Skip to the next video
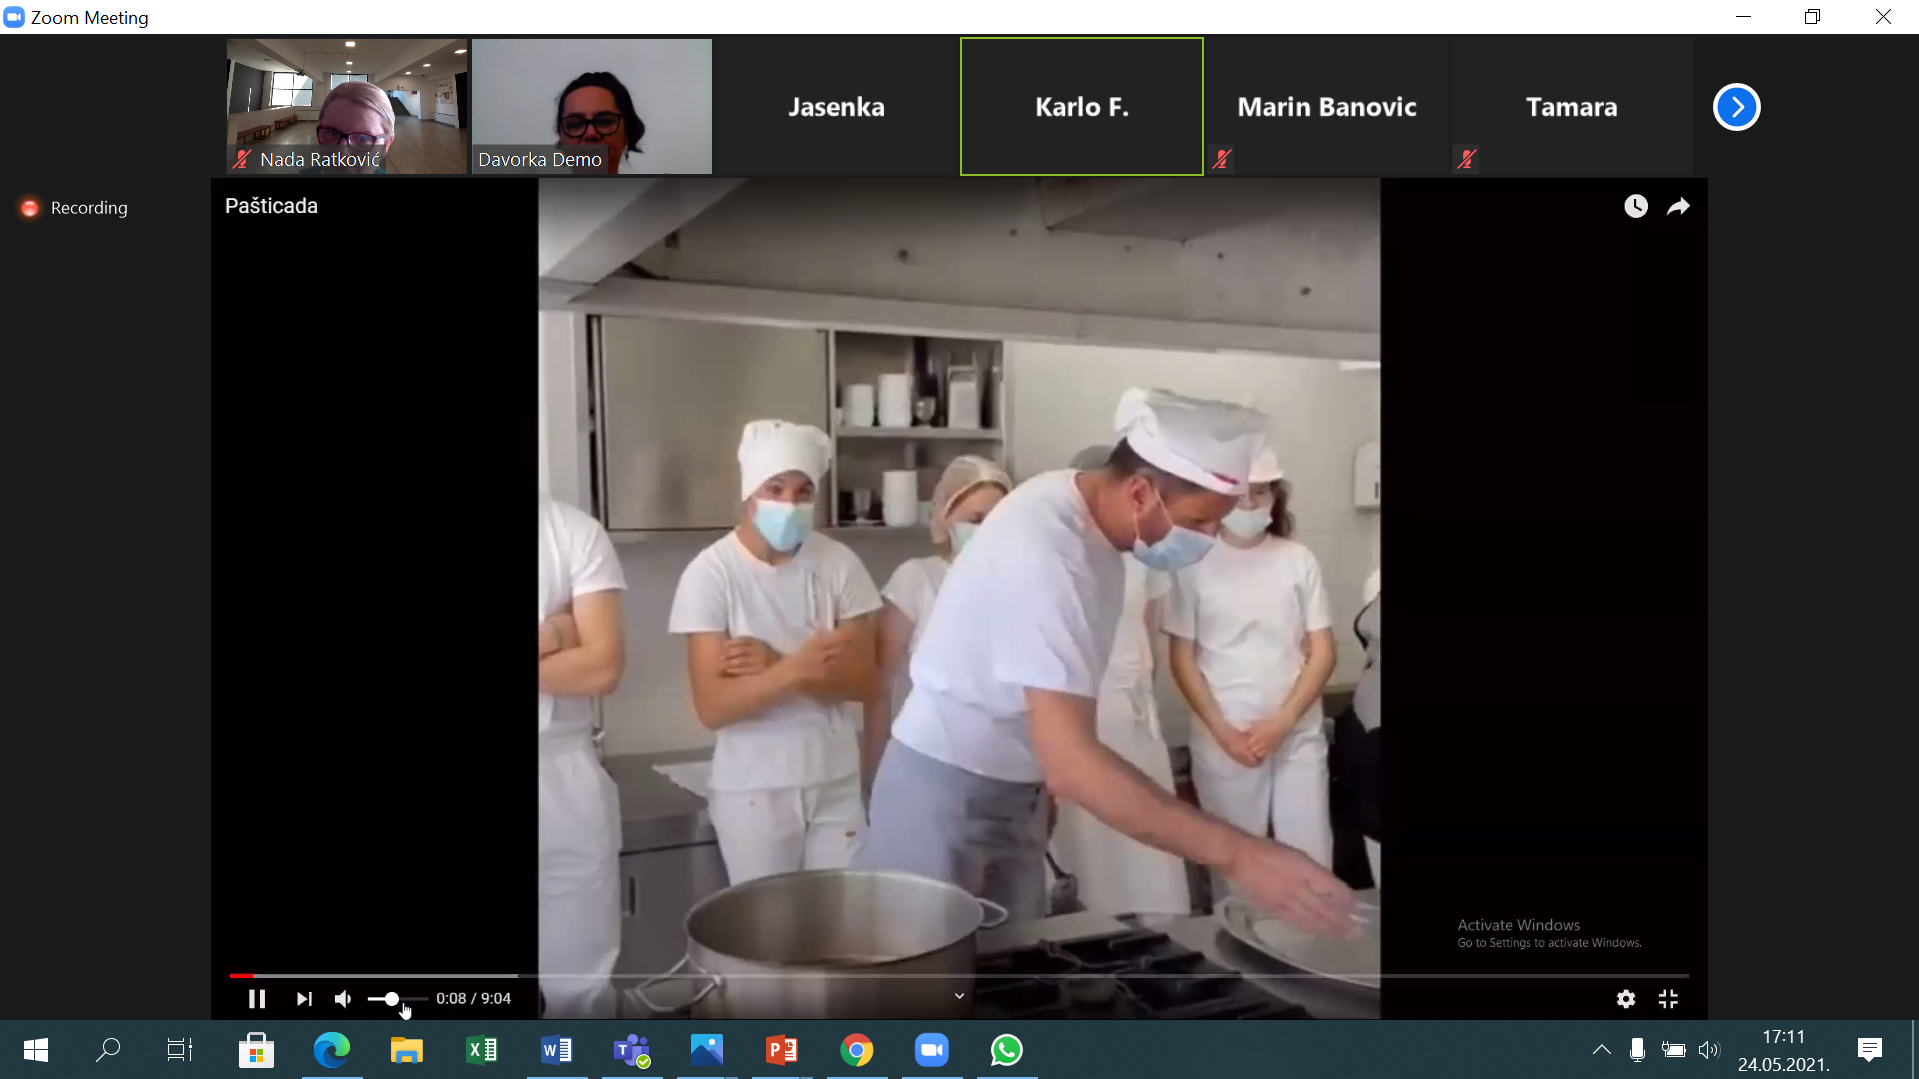Viewport: 1919px width, 1079px height. click(304, 998)
